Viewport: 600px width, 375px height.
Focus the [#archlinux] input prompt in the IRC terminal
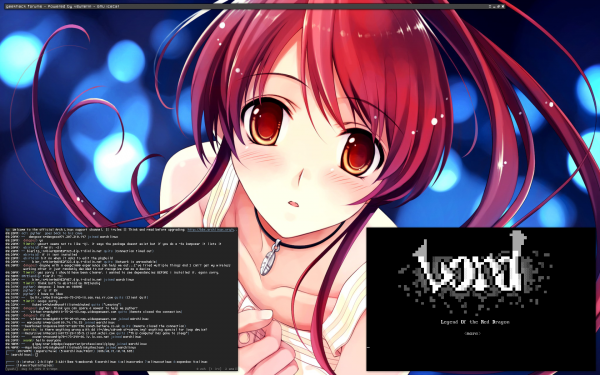coord(23,355)
